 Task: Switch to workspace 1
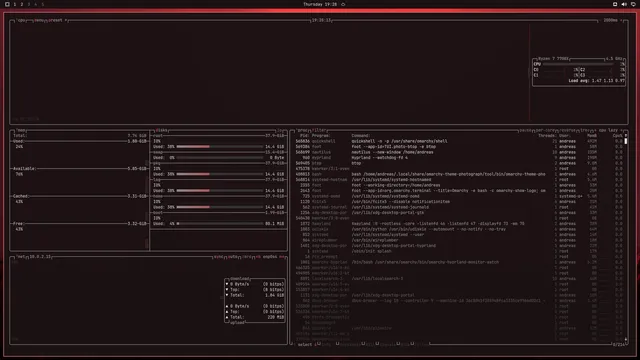click(15, 4)
